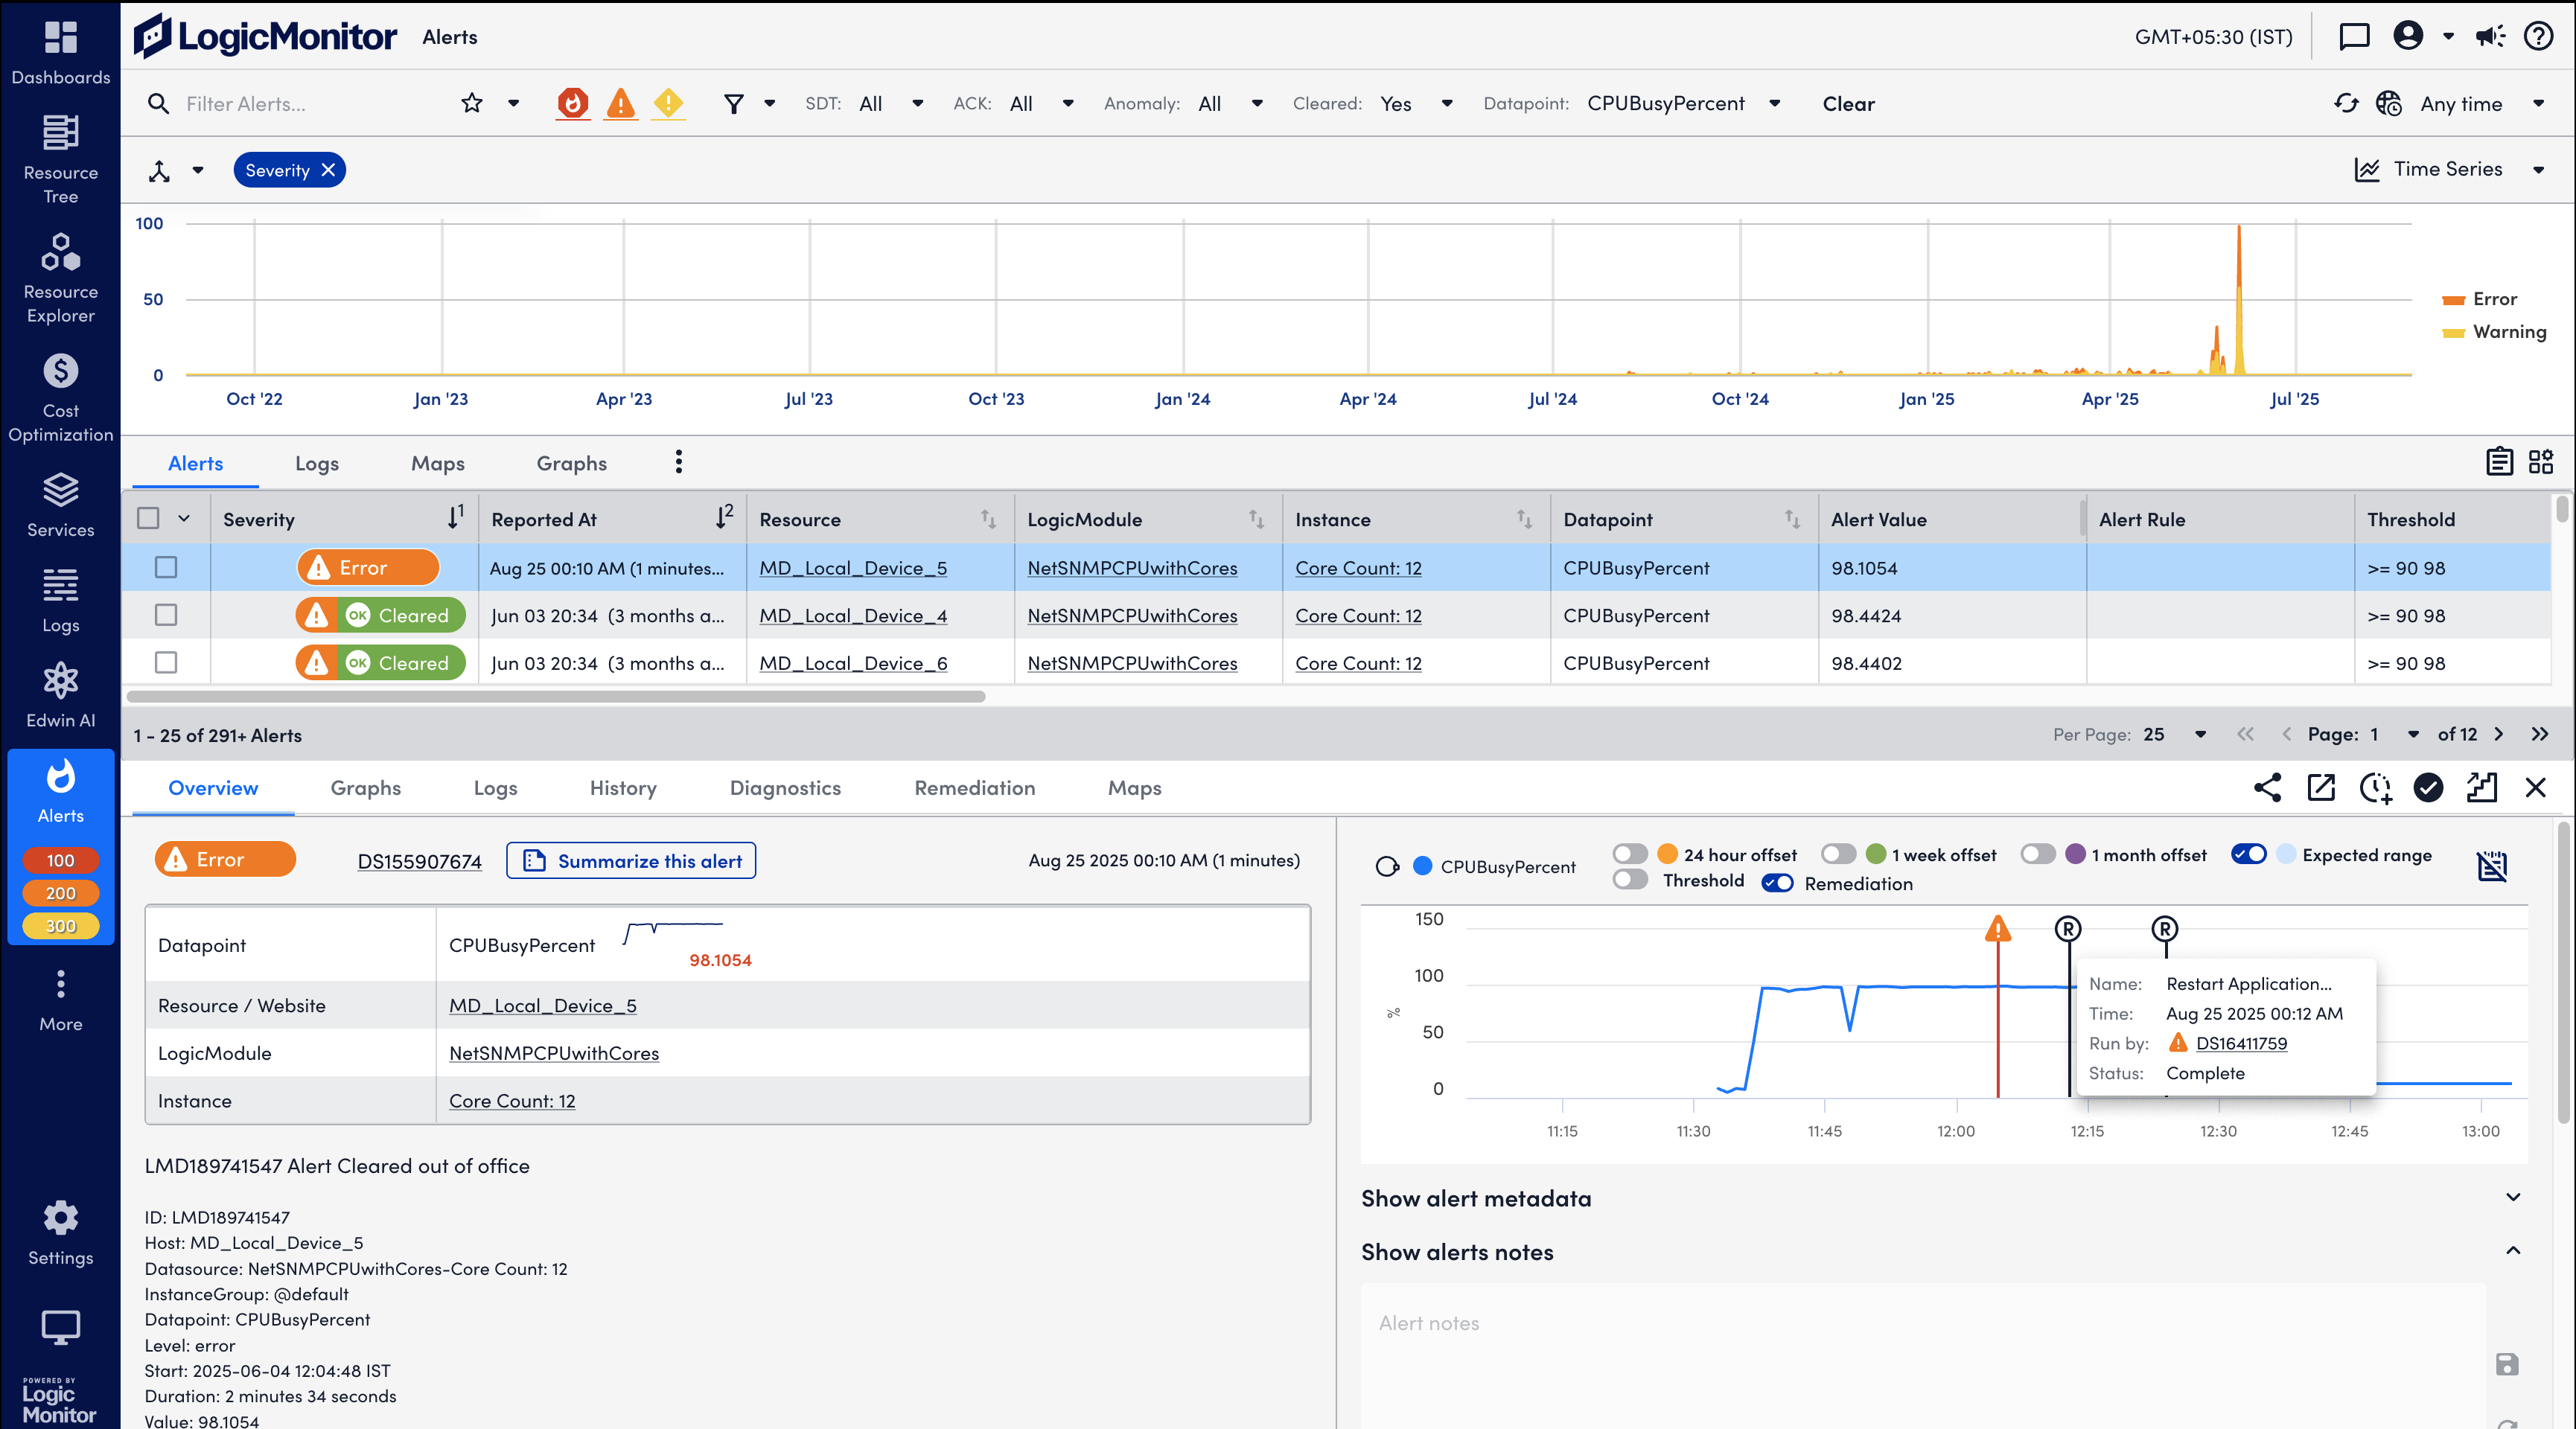Open Dashboards in the sidebar
Viewport: 2576px width, 1429px height.
point(60,52)
